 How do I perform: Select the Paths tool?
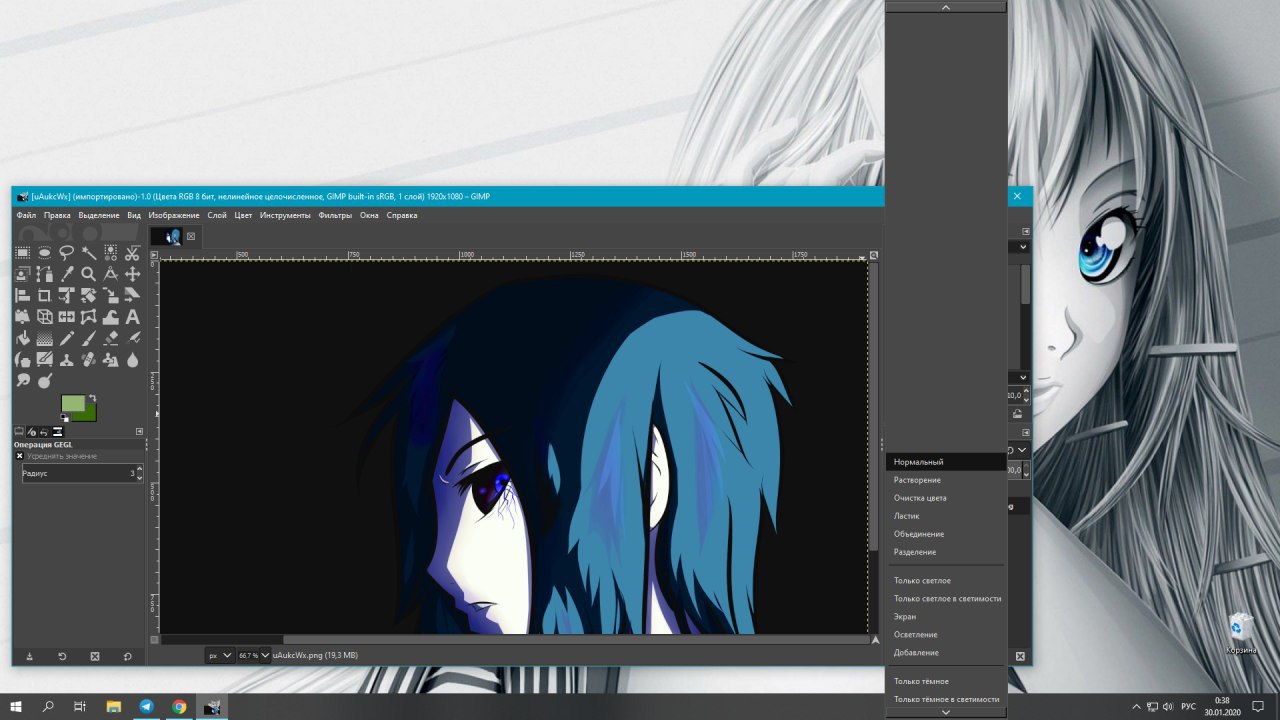pos(45,273)
